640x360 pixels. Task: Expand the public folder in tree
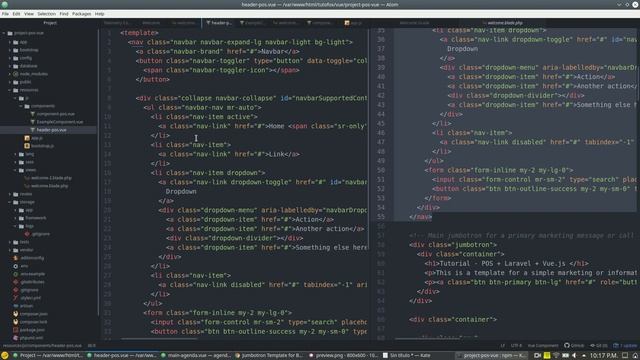coord(10,82)
